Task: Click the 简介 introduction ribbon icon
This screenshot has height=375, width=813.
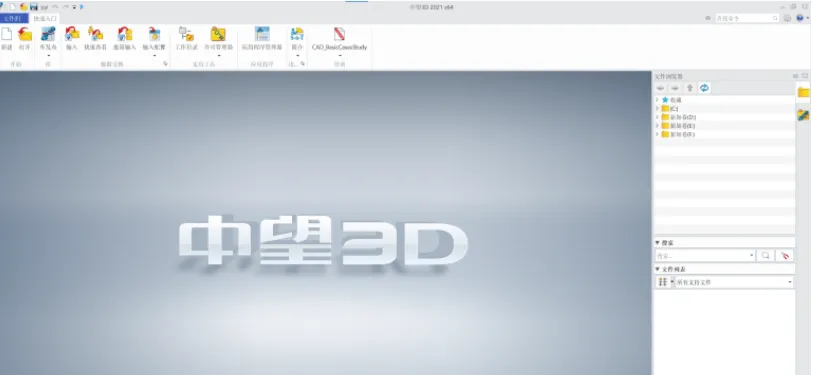Action: 297,35
